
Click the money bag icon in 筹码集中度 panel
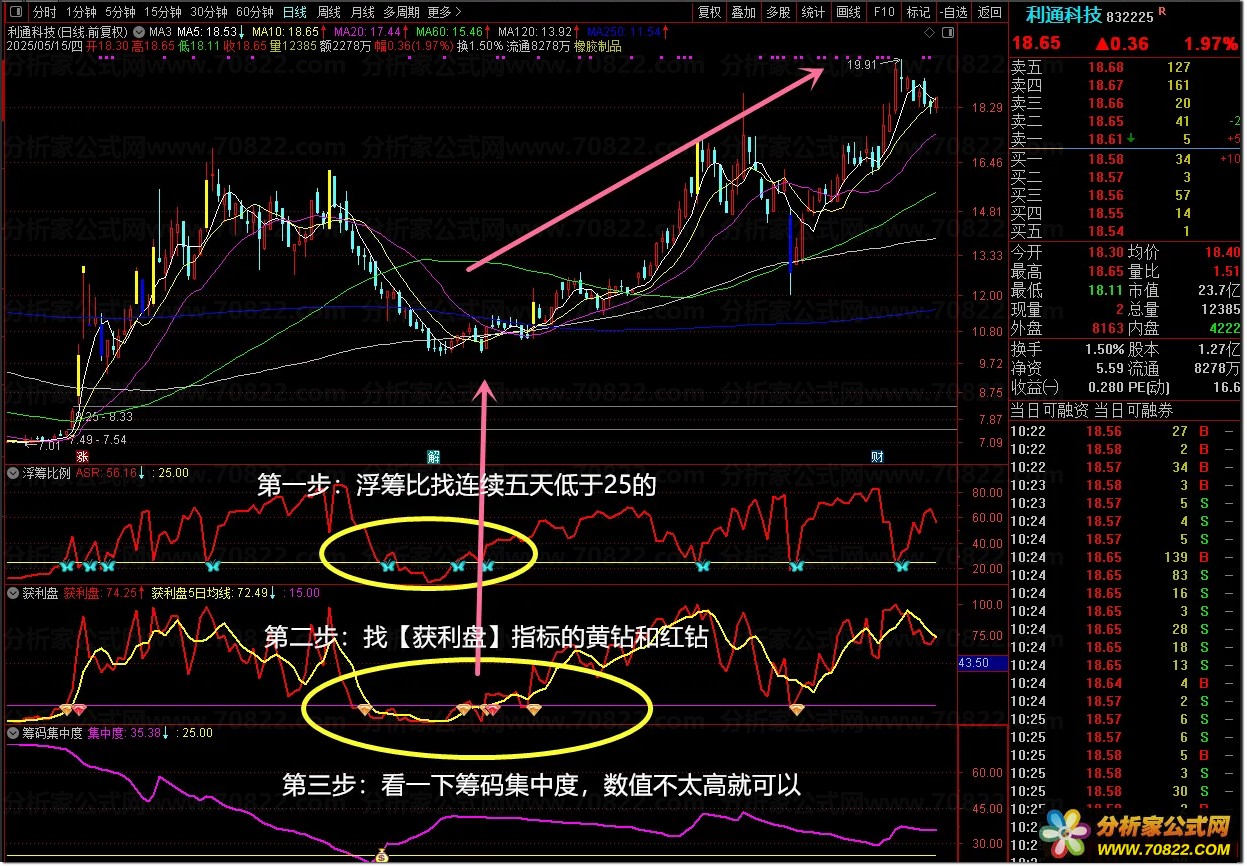[x=381, y=855]
